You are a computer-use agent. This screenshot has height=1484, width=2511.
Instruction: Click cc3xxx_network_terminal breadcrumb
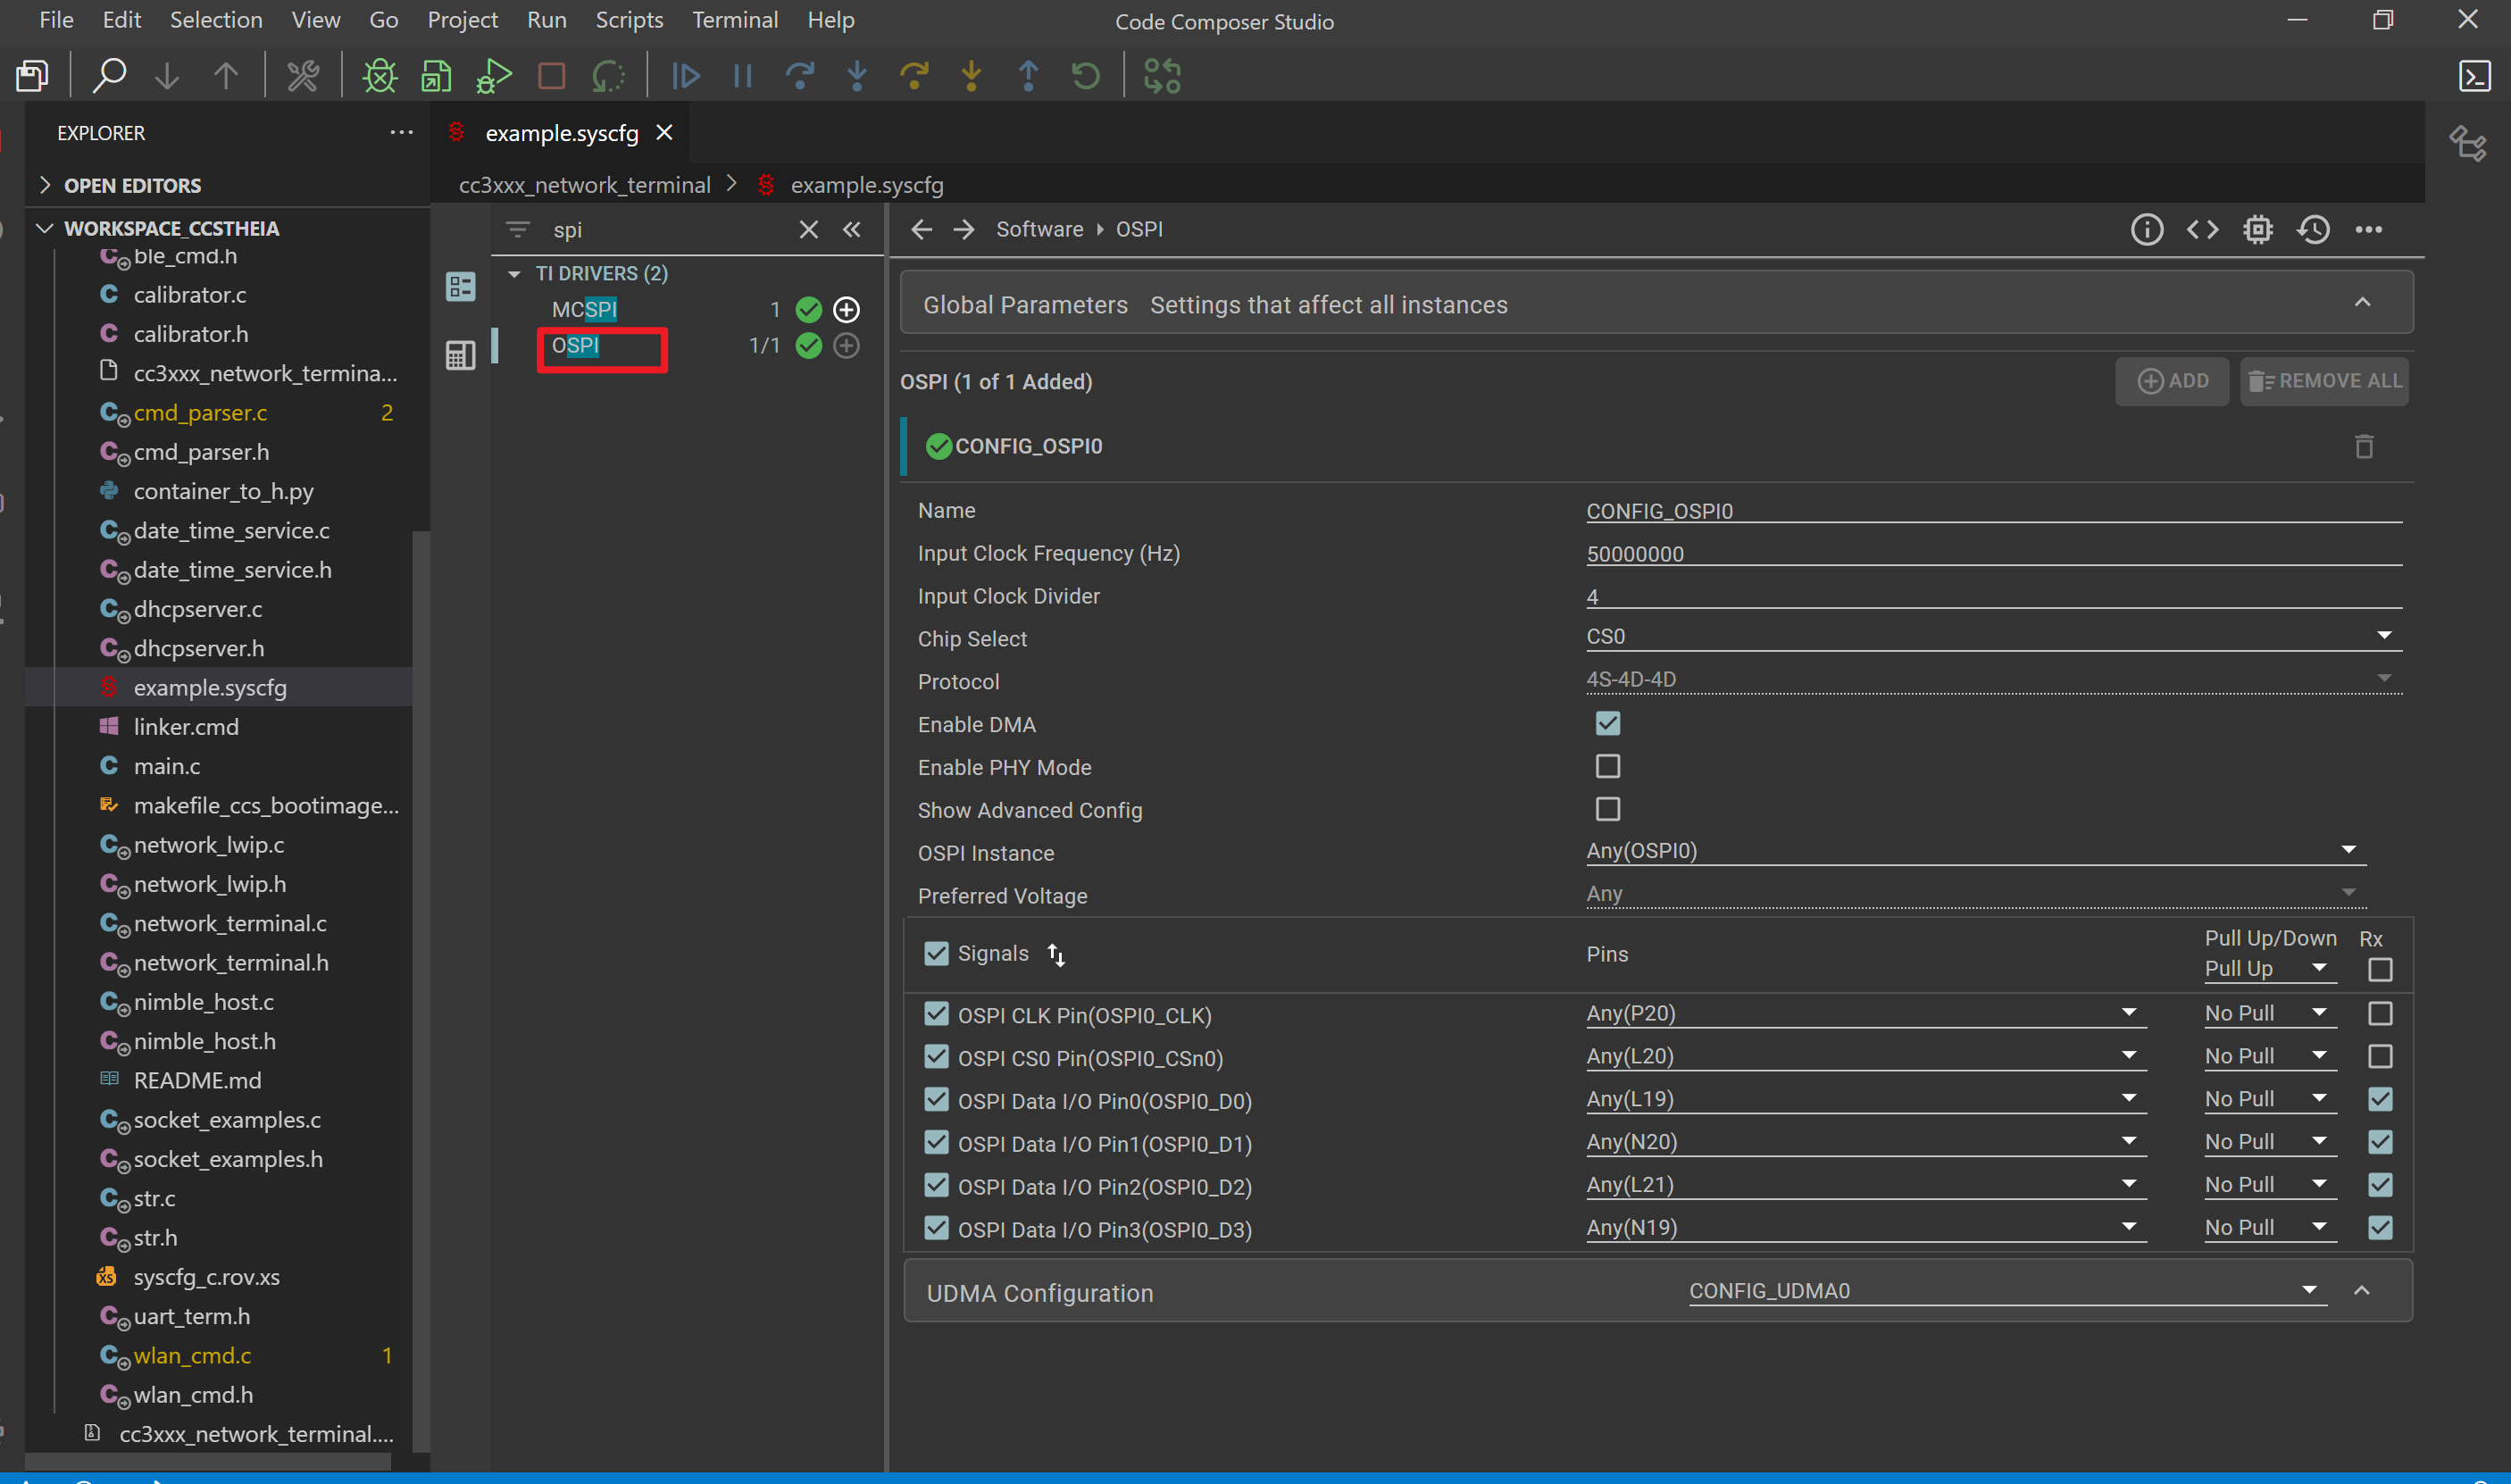pyautogui.click(x=585, y=185)
